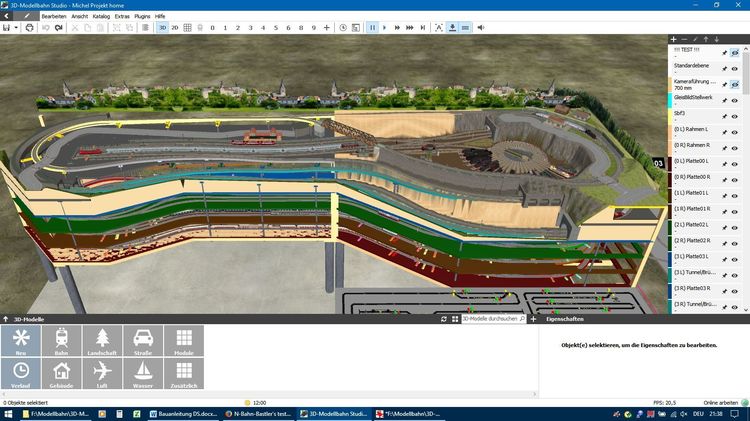Toggle visibility of the Kameraführung layer
This screenshot has width=750, height=421.
(735, 85)
